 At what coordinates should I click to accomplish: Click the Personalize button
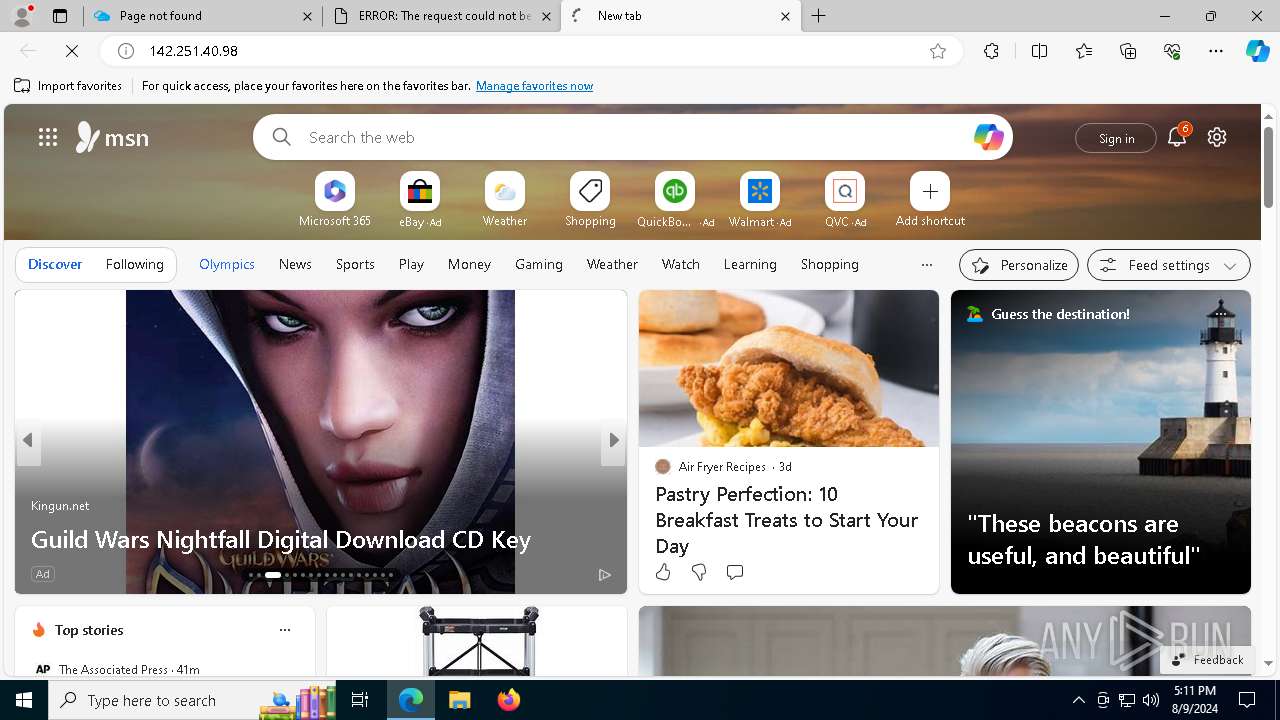pyautogui.click(x=1019, y=265)
